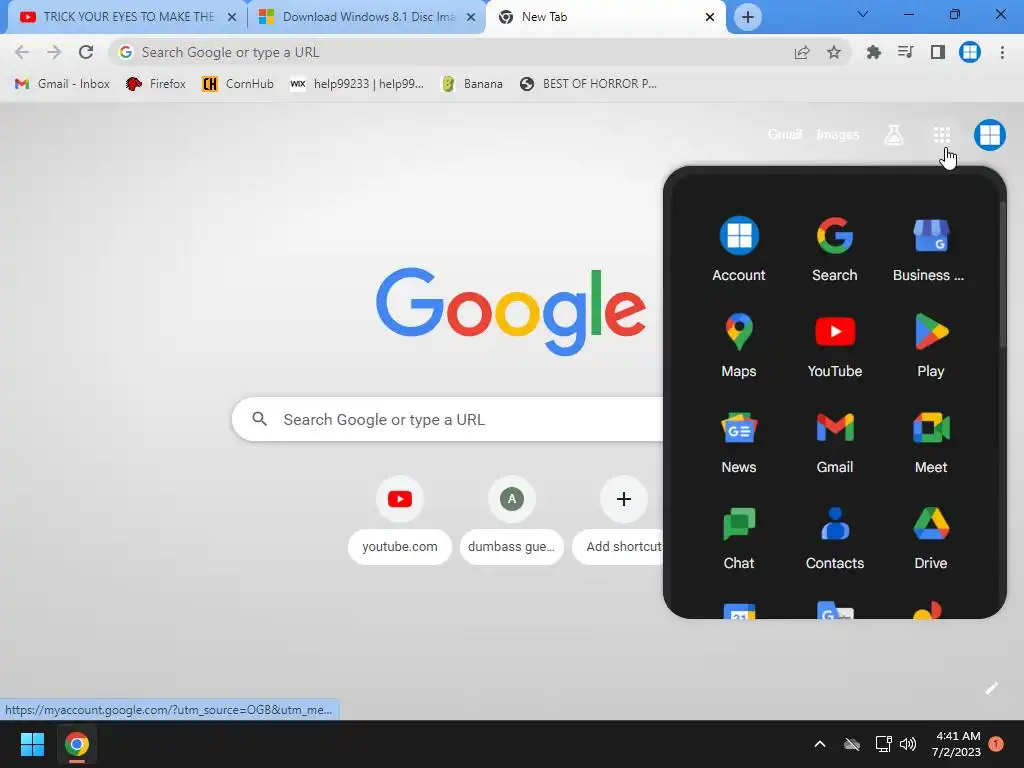
Task: Click the OneDrive cloud tray icon
Action: pos(852,744)
